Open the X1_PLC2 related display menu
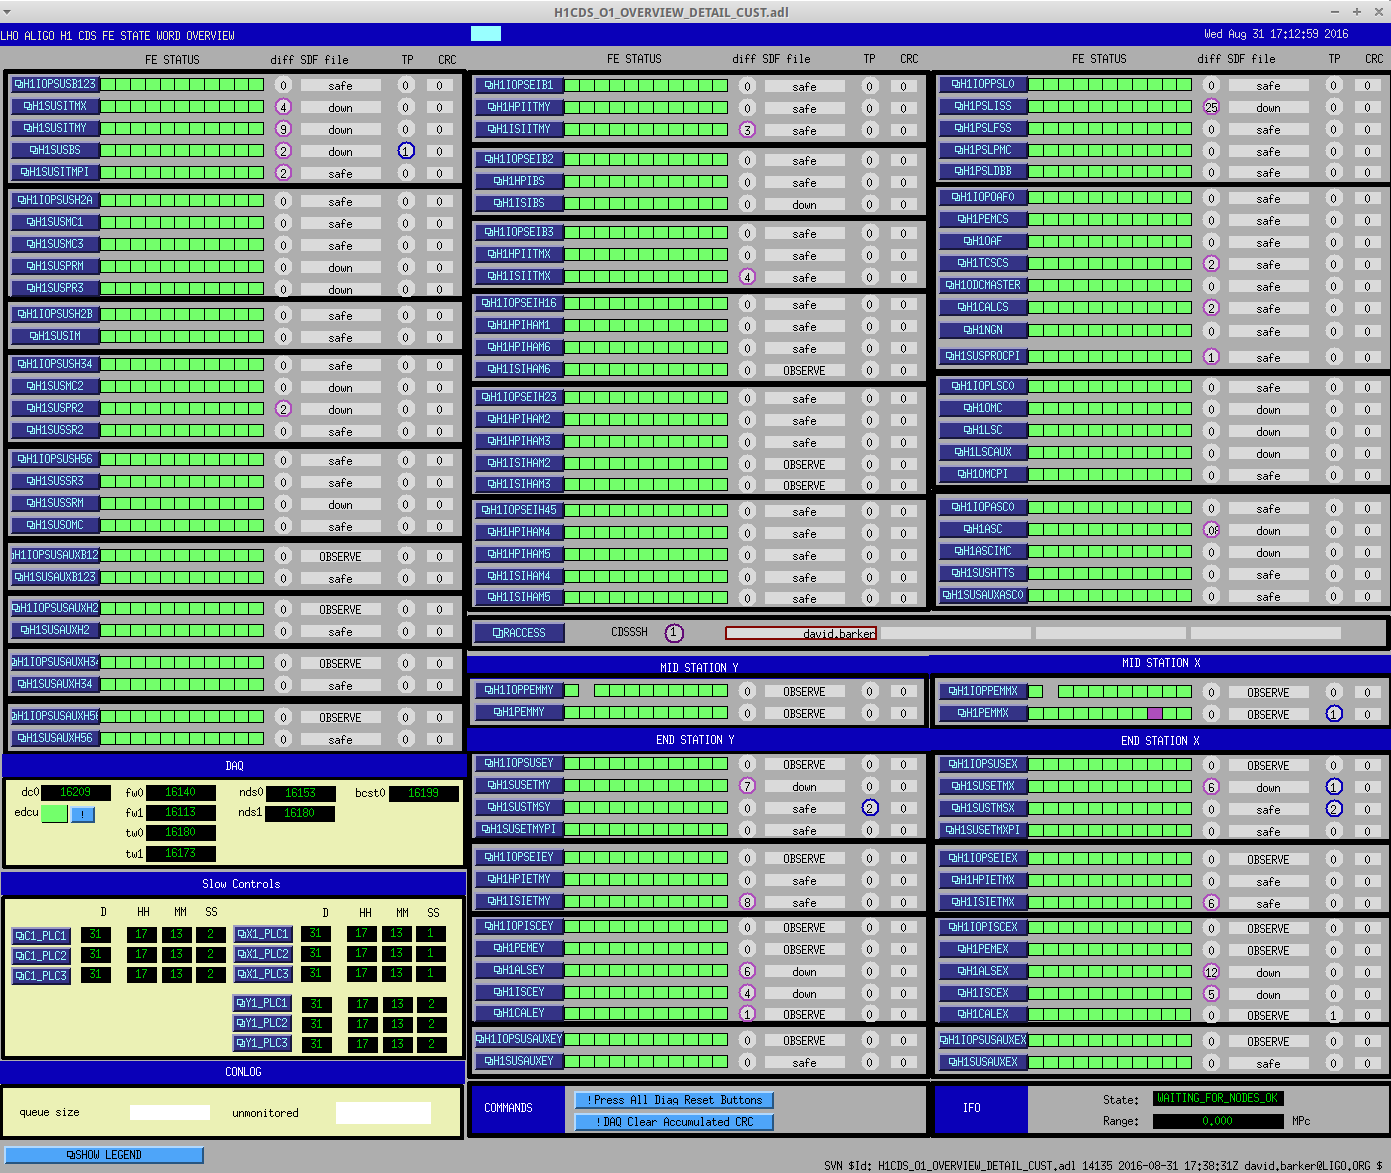 point(263,954)
